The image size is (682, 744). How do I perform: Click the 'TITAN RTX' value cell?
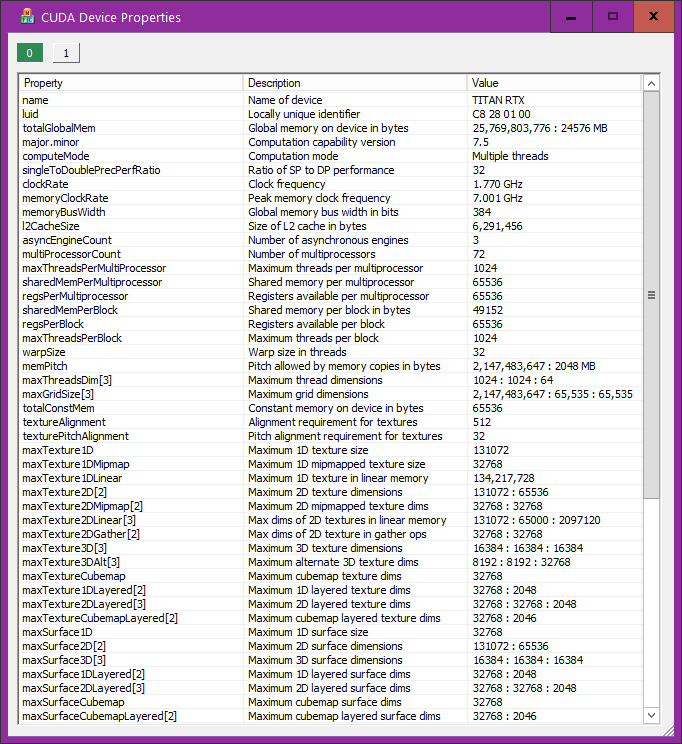[498, 100]
